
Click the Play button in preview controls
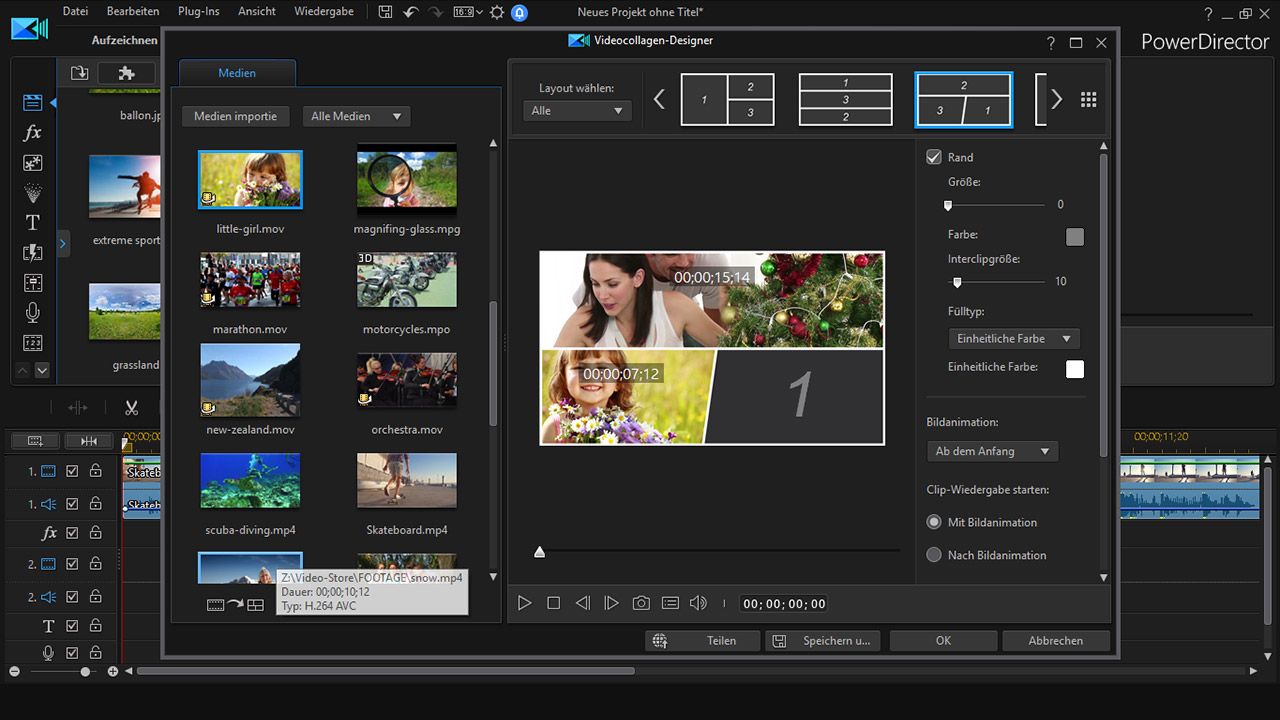click(x=524, y=603)
